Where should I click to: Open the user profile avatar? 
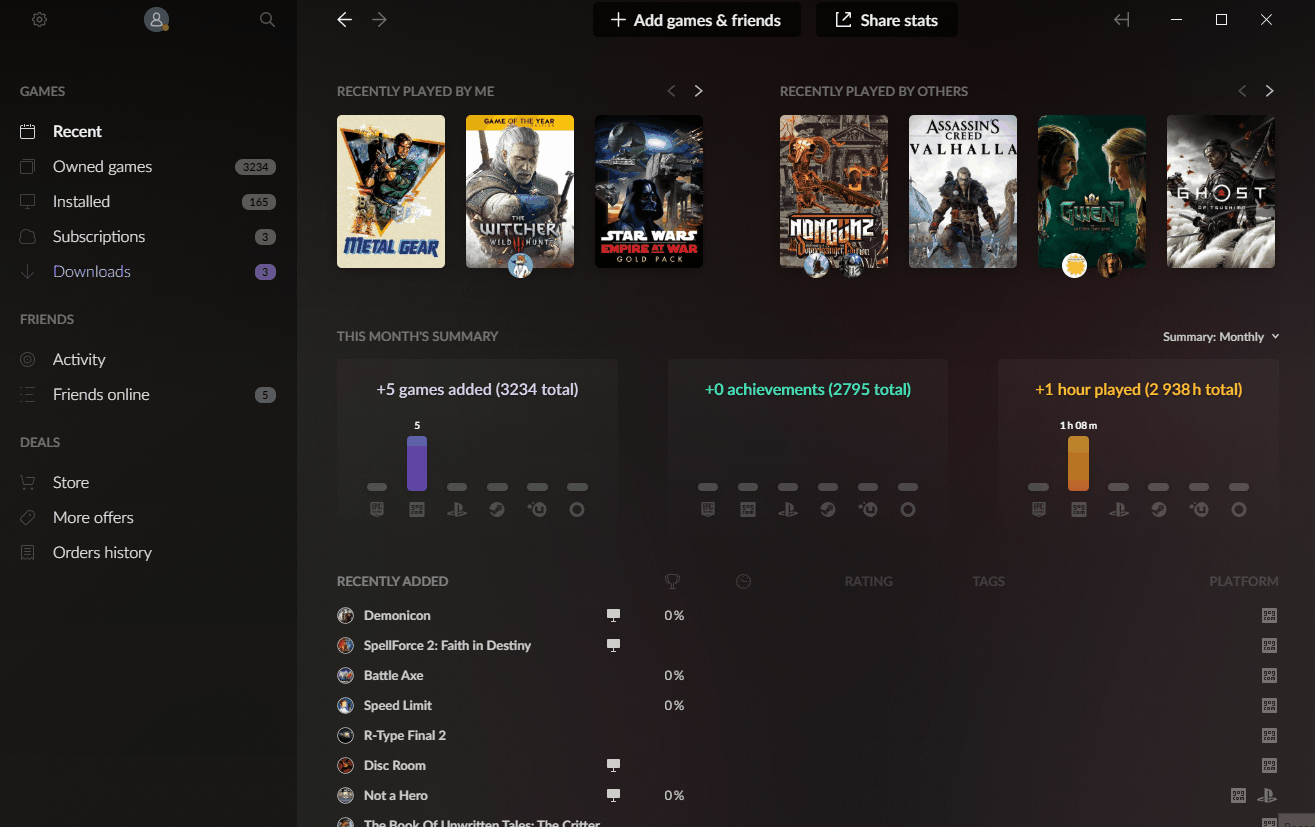(156, 19)
